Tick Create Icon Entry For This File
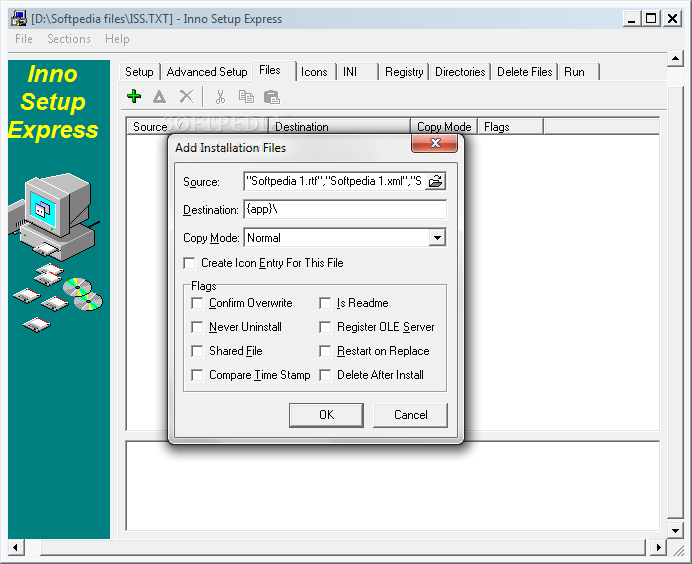The image size is (692, 564). (x=189, y=263)
